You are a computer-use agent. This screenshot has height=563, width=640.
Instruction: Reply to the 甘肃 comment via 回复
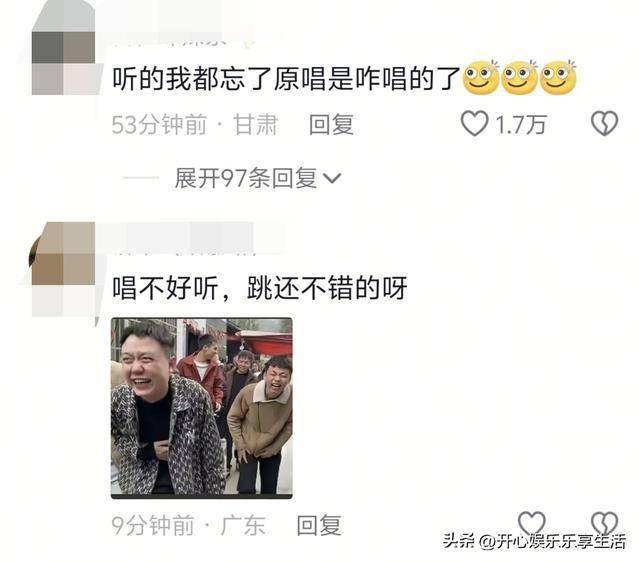click(x=331, y=124)
